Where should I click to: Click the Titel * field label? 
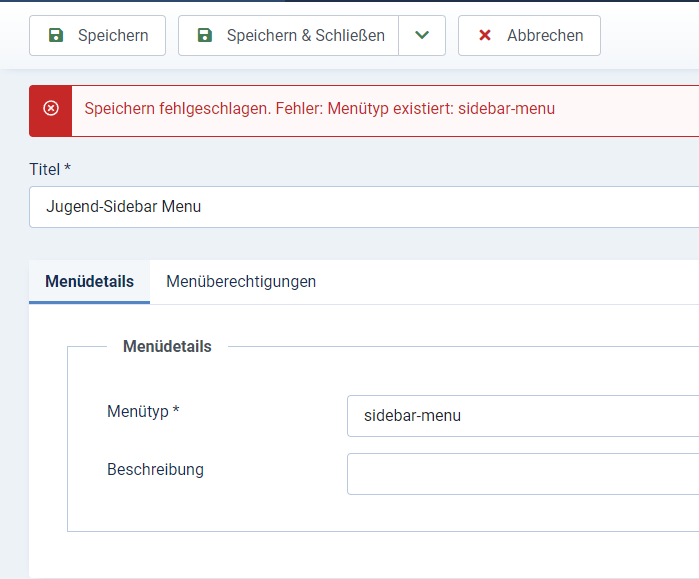click(50, 169)
